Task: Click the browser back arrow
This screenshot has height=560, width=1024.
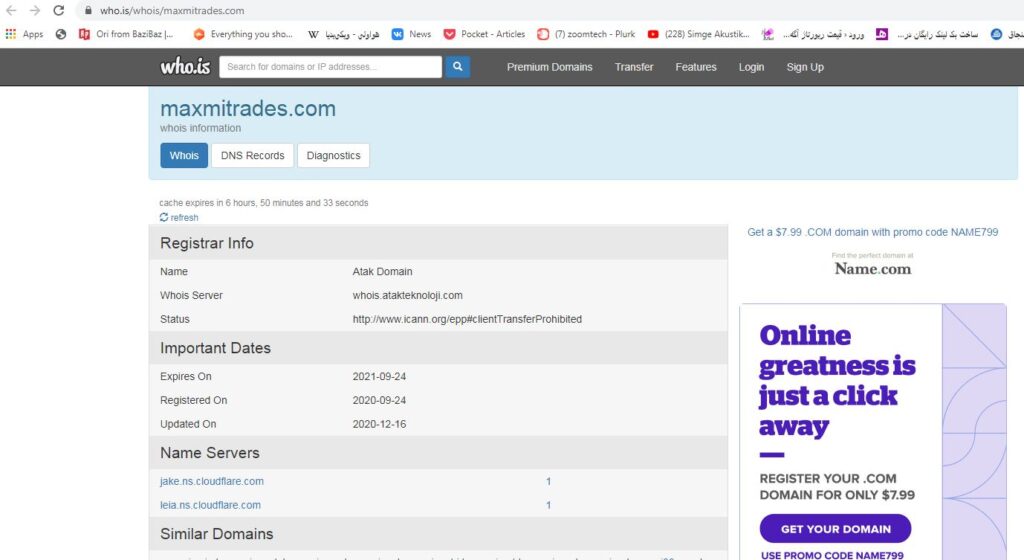Action: tap(11, 11)
